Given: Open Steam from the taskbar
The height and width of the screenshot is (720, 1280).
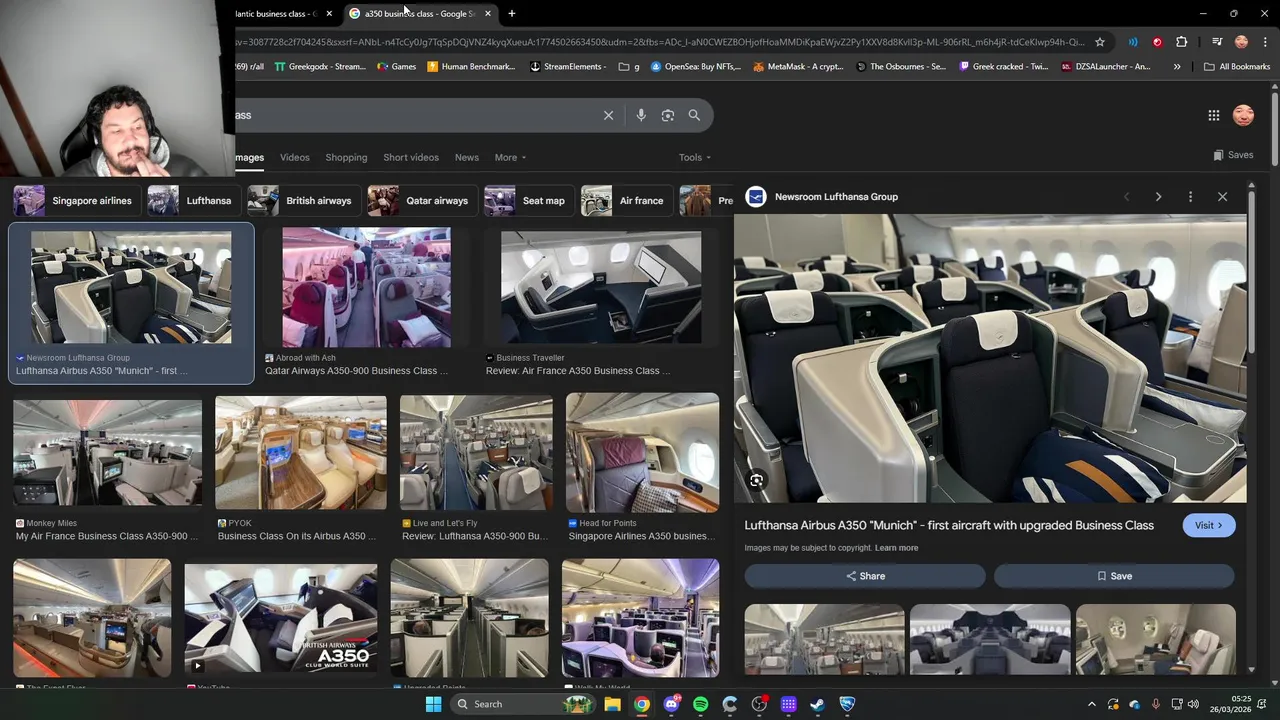Looking at the screenshot, I should (817, 704).
